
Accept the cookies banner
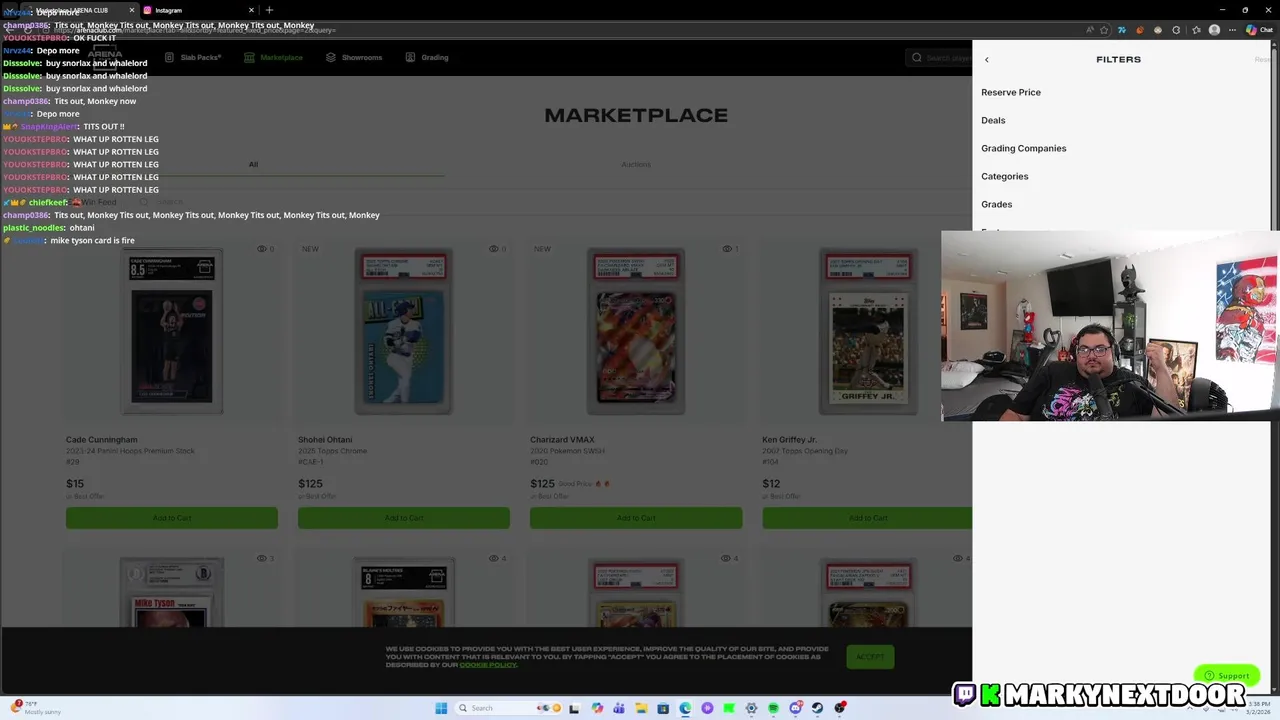click(x=870, y=657)
